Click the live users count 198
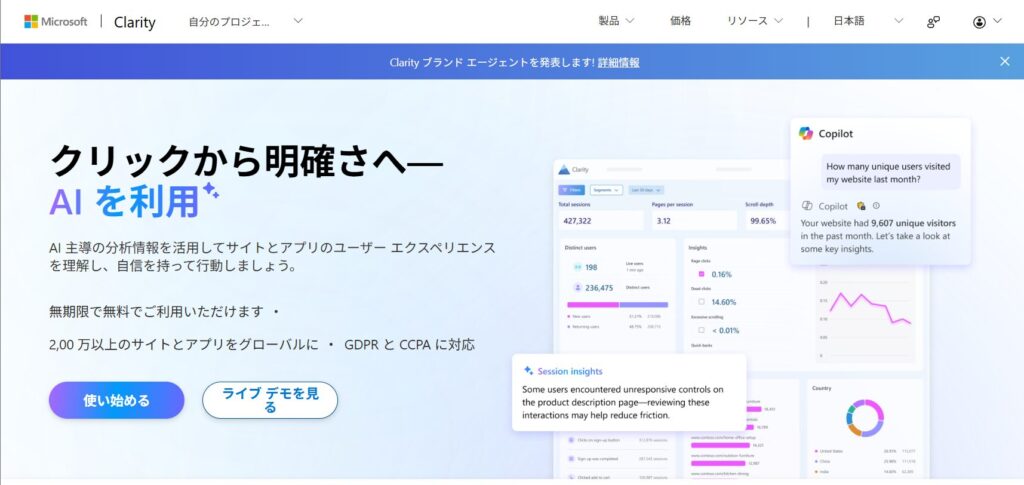 591,267
